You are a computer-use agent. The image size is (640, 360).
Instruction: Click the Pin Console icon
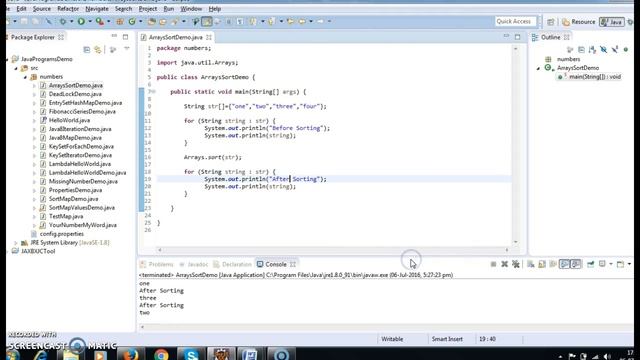point(591,264)
